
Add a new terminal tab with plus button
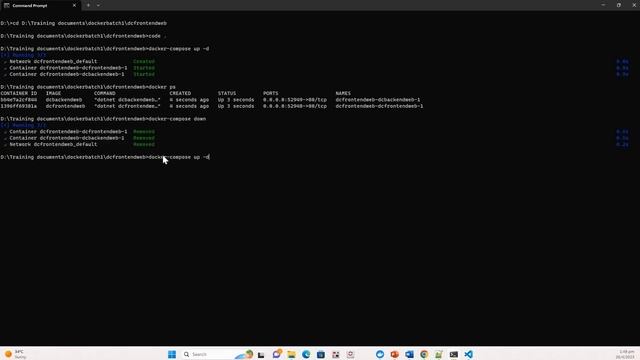coord(88,5)
